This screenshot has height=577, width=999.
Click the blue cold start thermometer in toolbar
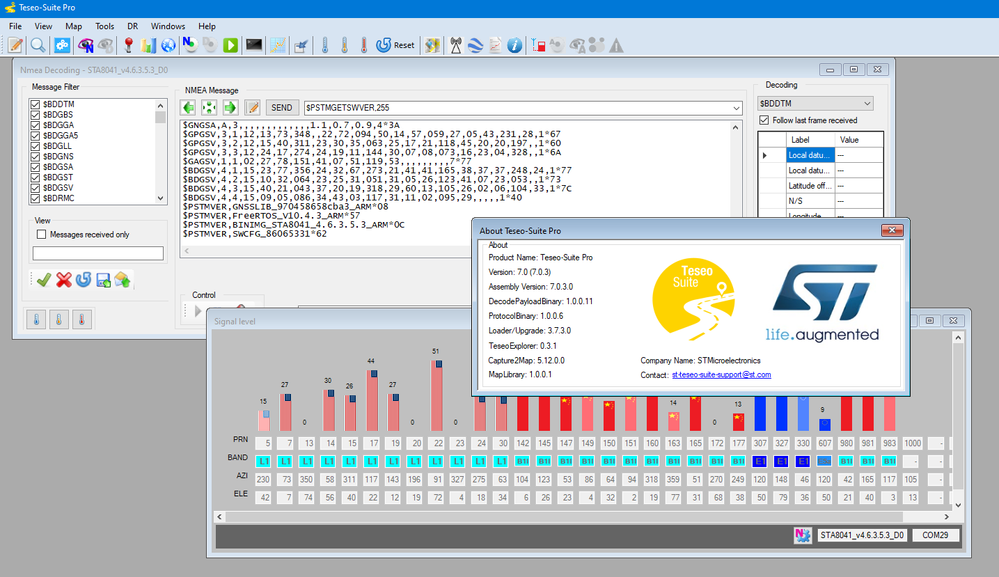coord(325,45)
